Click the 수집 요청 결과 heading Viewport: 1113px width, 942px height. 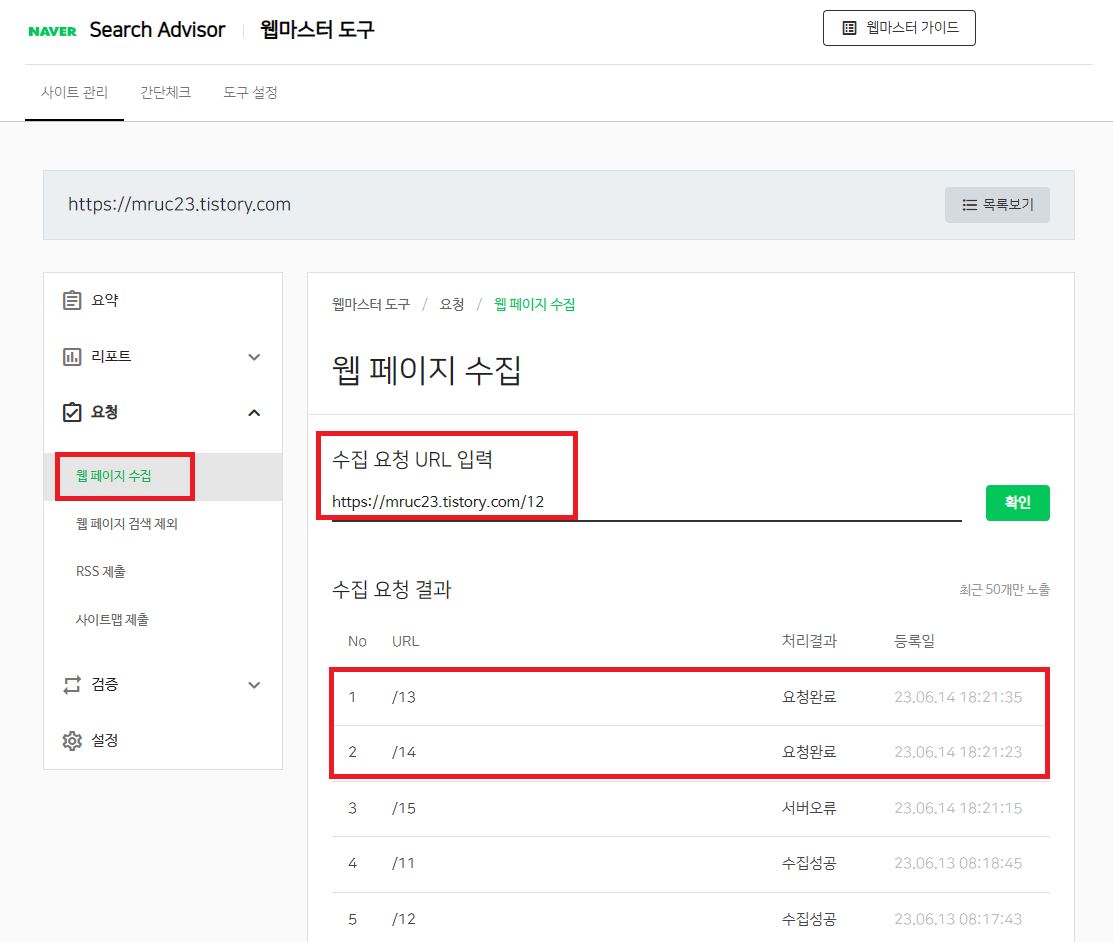(x=392, y=589)
